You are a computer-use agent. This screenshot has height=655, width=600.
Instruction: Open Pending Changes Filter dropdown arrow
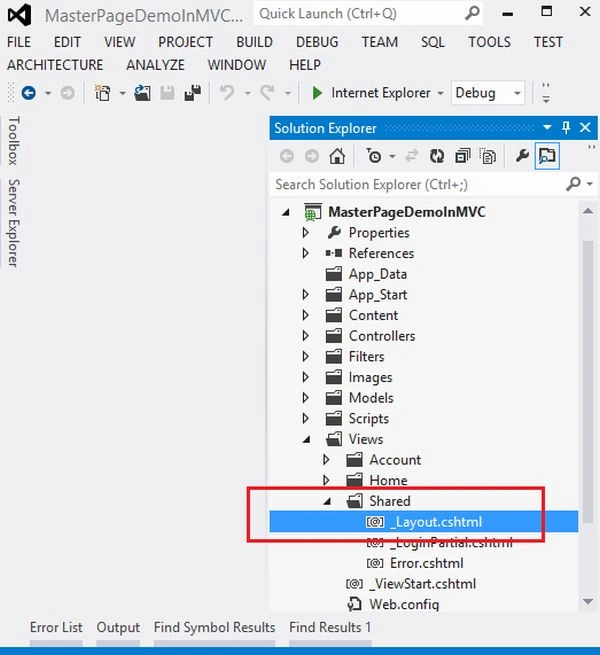tap(392, 157)
